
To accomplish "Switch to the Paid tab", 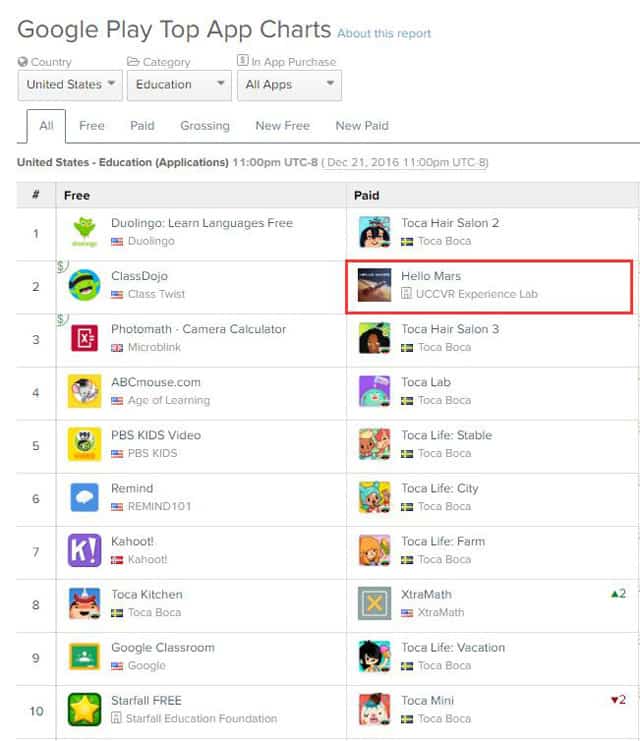I will pyautogui.click(x=142, y=126).
